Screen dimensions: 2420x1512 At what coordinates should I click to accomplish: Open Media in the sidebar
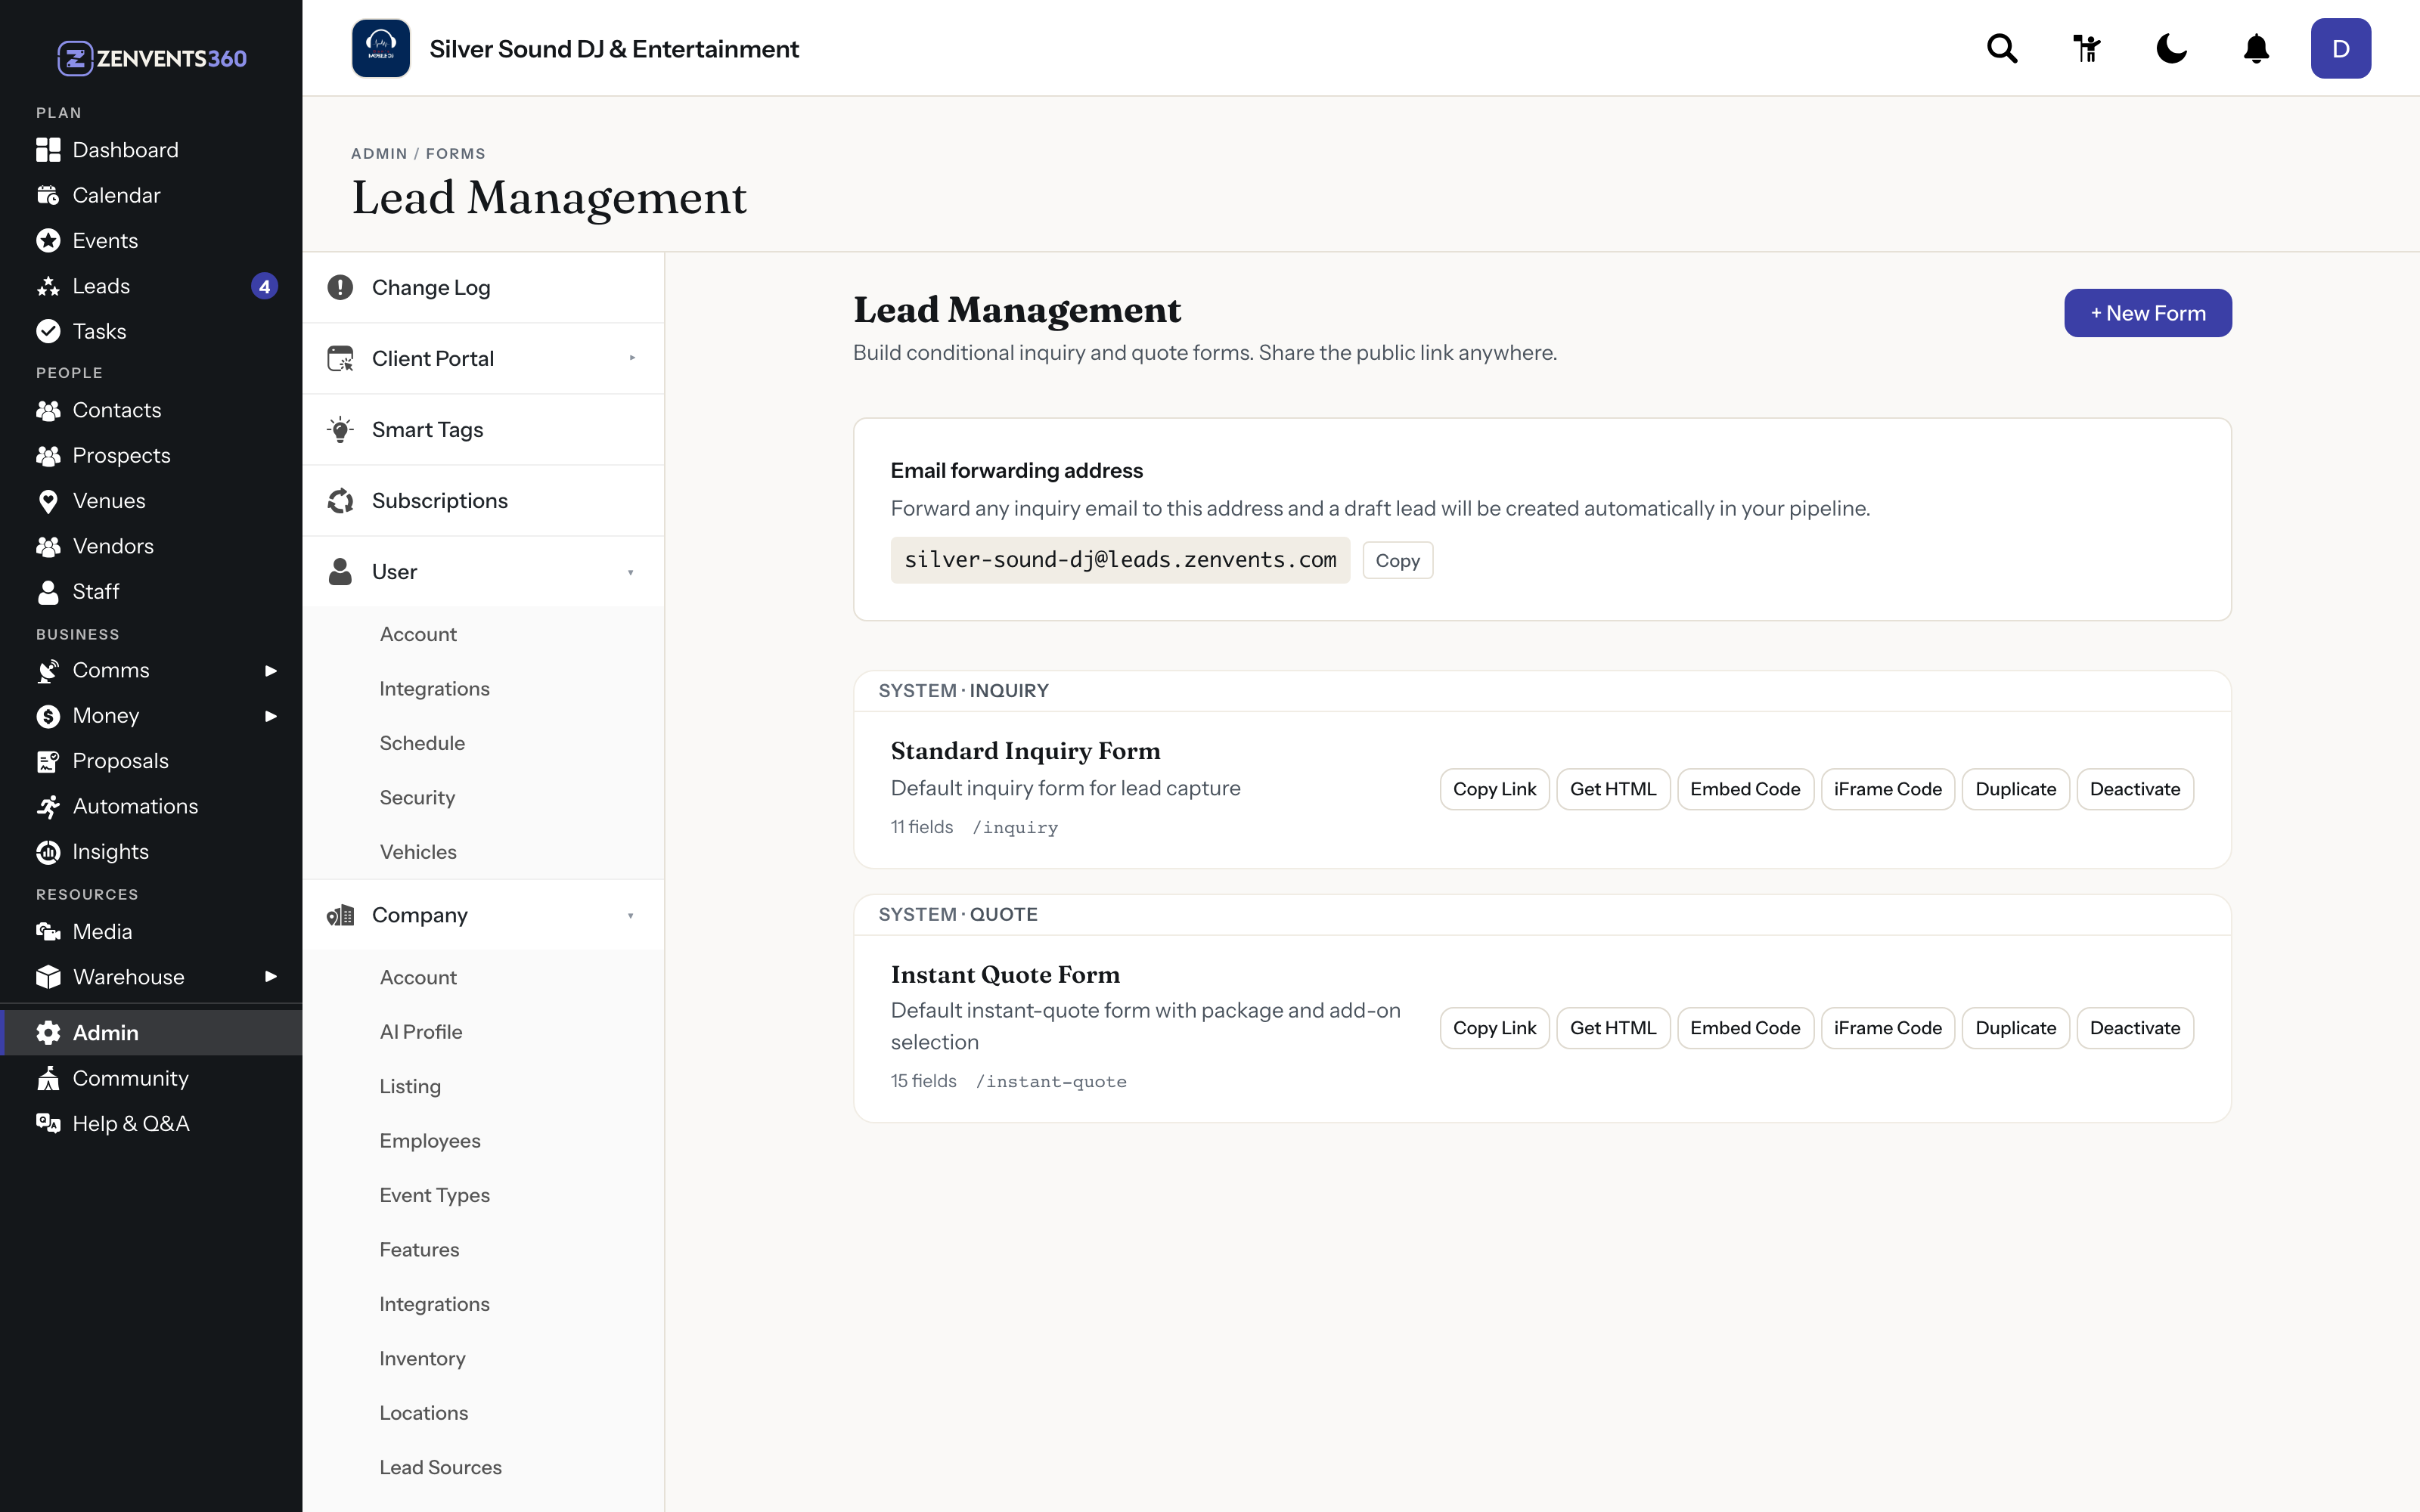[x=151, y=931]
